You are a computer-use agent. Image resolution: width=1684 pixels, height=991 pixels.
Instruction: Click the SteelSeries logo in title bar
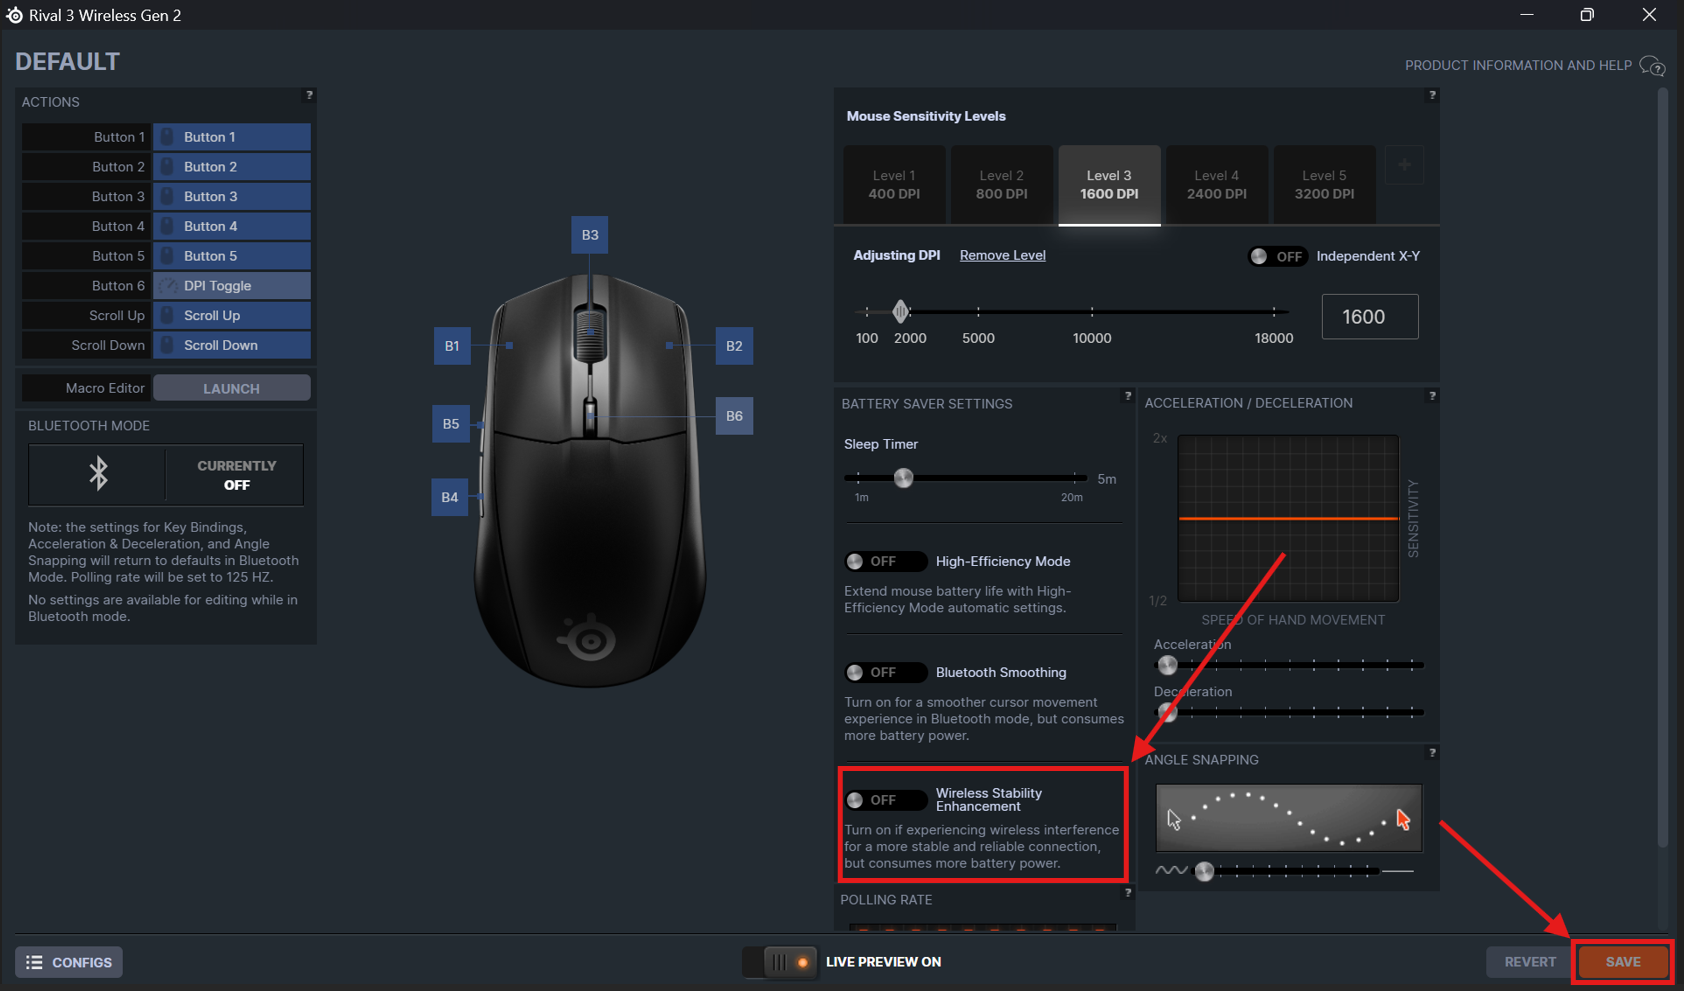tap(14, 15)
